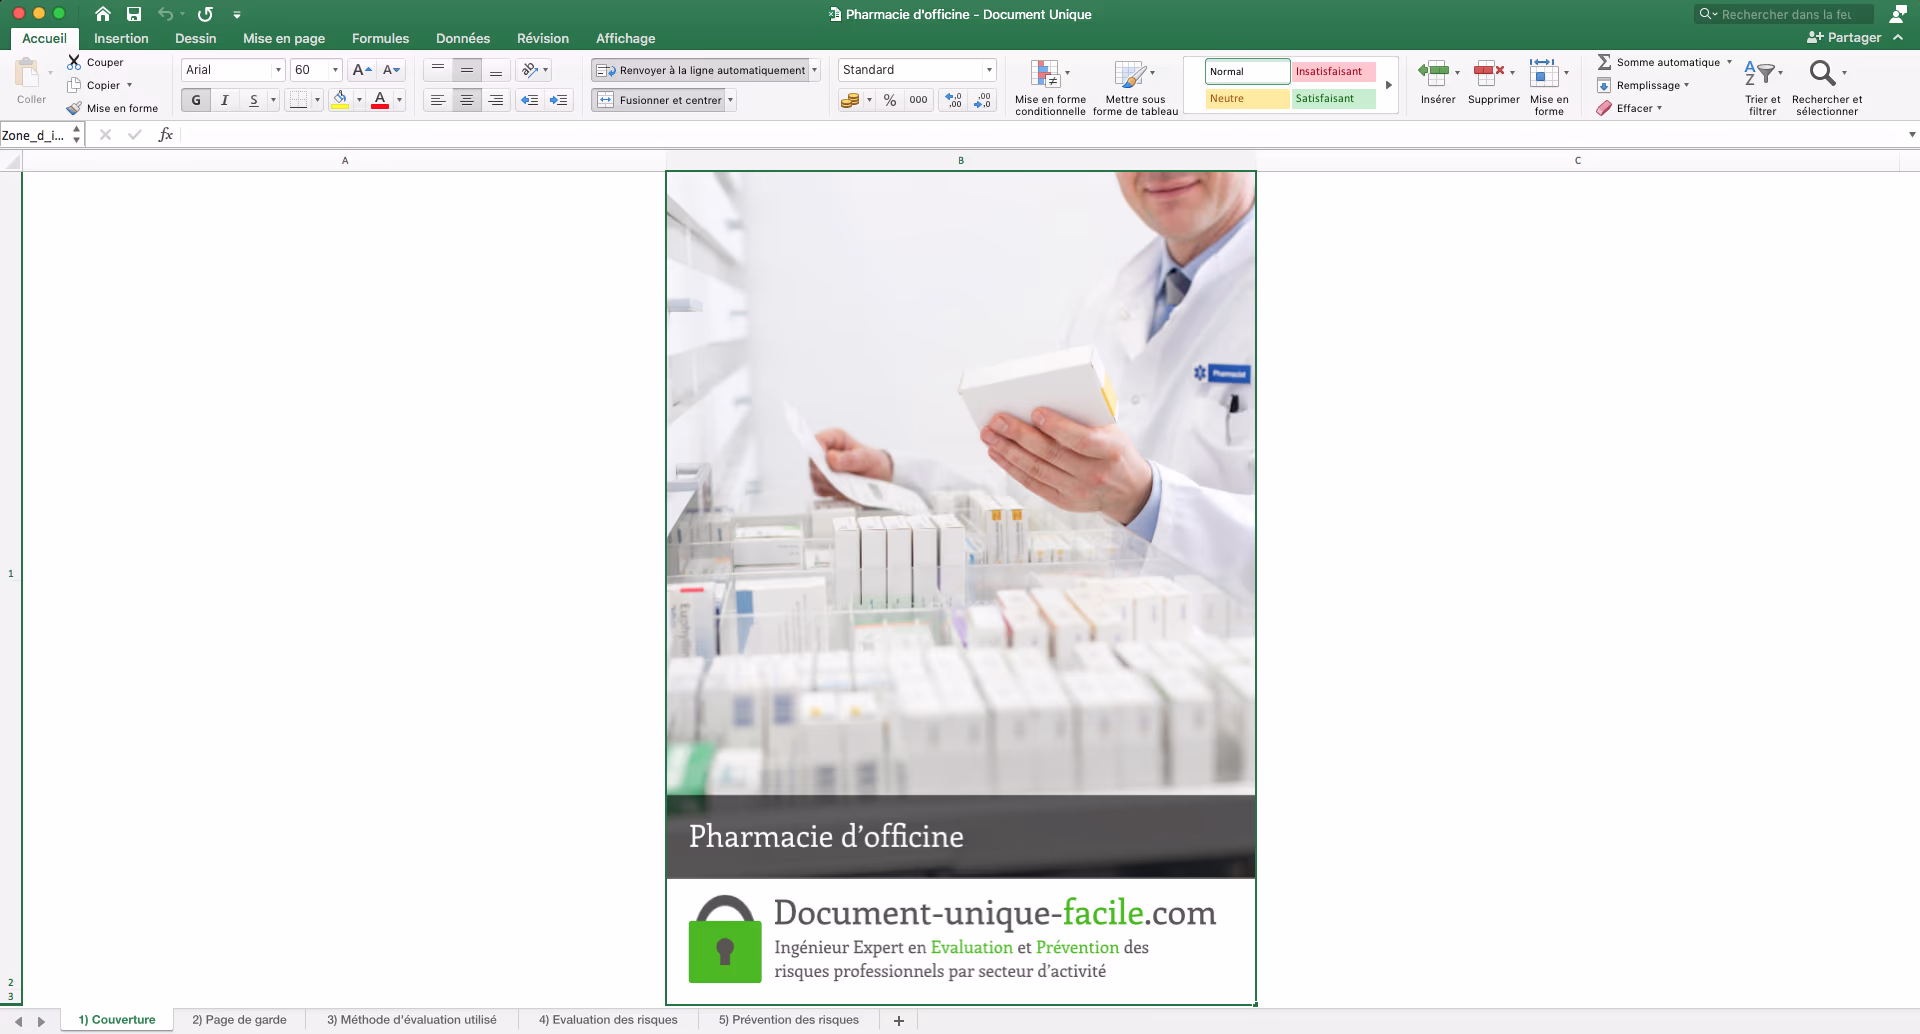Toggle center horizontal alignment
This screenshot has height=1034, width=1920.
pos(467,100)
